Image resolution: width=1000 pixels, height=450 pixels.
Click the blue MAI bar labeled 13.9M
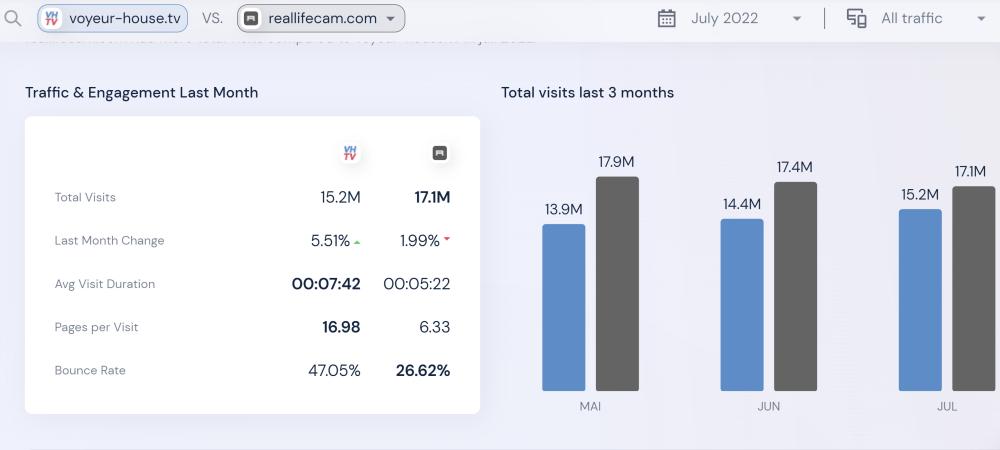tap(563, 307)
